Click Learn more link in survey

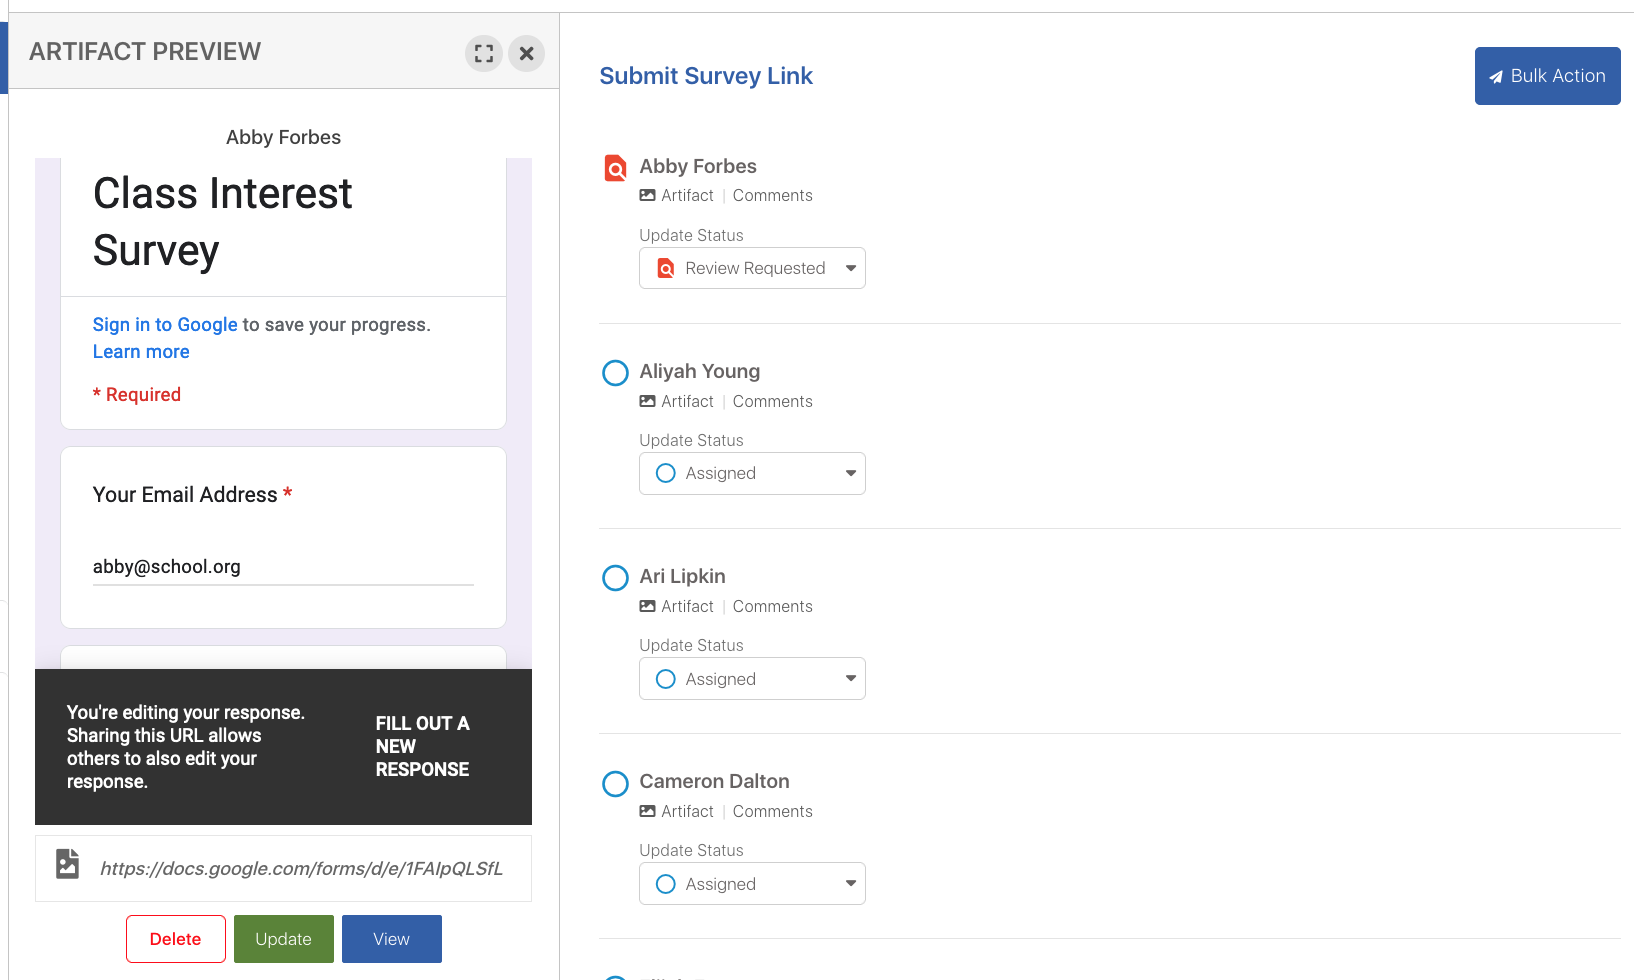pyautogui.click(x=141, y=351)
